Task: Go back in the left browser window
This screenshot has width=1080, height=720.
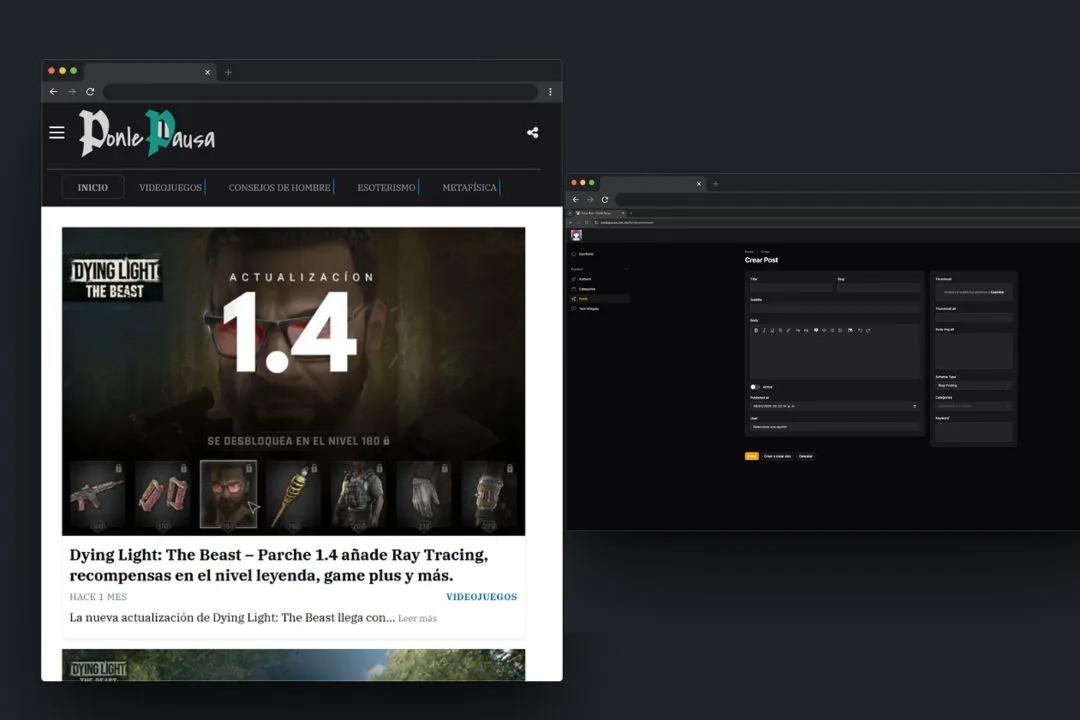Action: 54,92
